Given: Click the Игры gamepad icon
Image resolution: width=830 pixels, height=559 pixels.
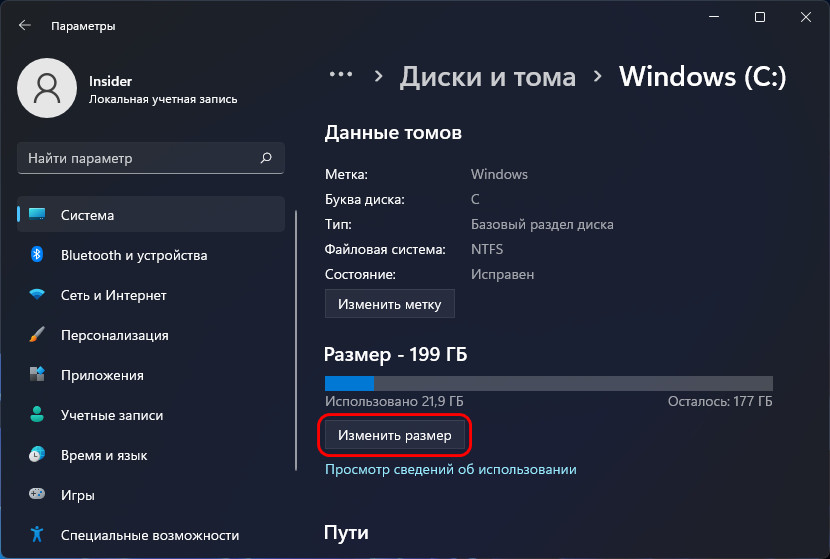Looking at the screenshot, I should click(37, 494).
